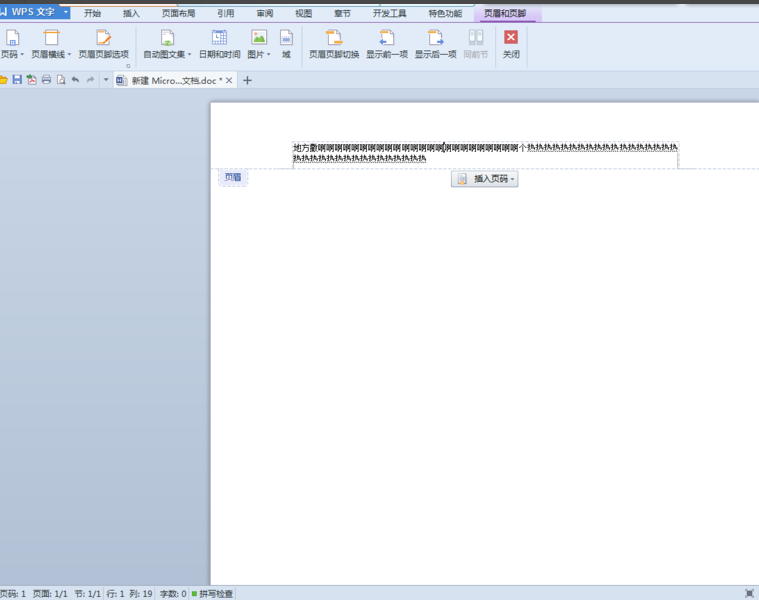This screenshot has width=759, height=600.
Task: Switch to the 视图 tab
Action: coord(304,14)
